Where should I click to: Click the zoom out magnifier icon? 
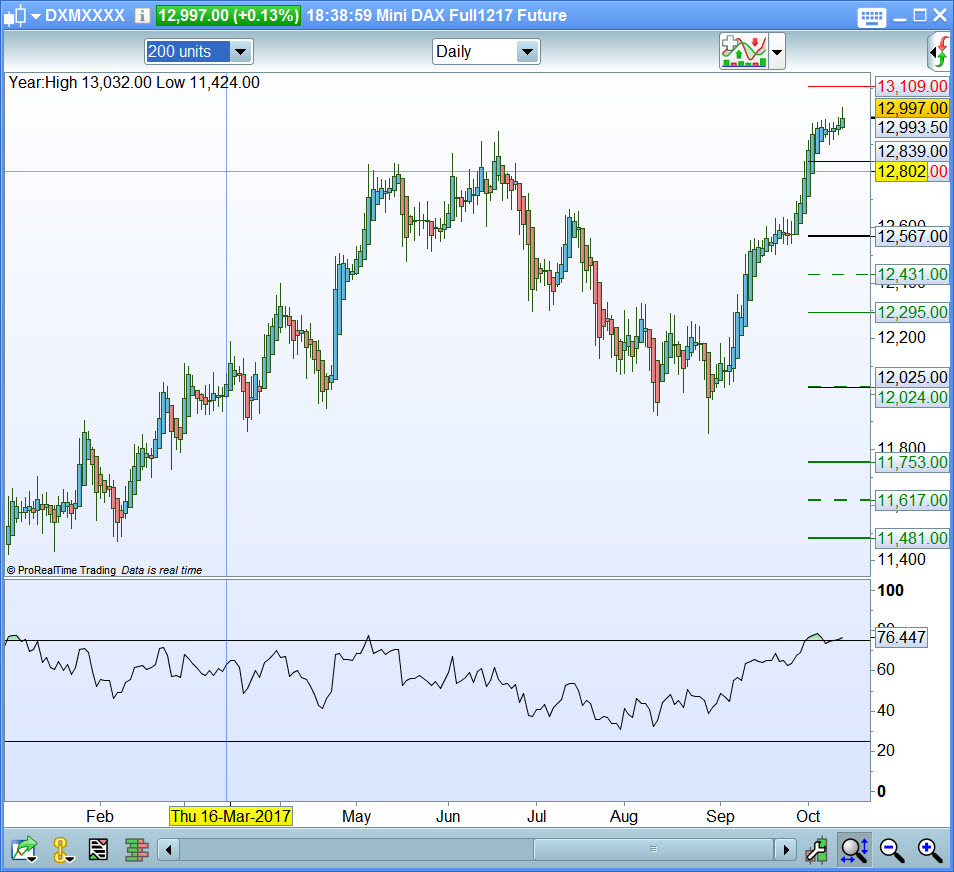click(892, 849)
